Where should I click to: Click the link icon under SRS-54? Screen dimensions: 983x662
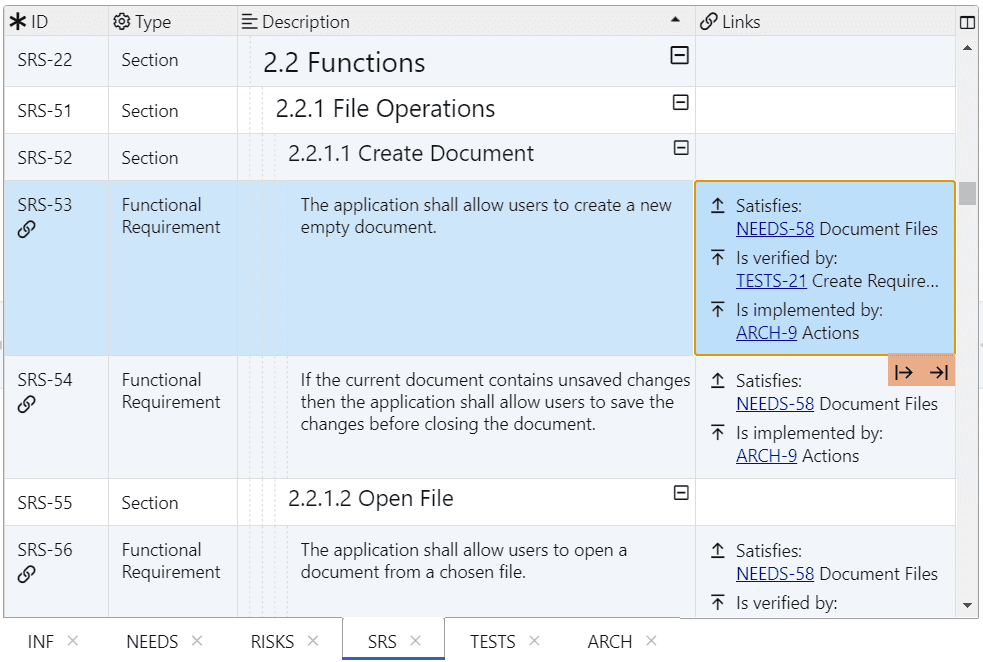[x=27, y=404]
